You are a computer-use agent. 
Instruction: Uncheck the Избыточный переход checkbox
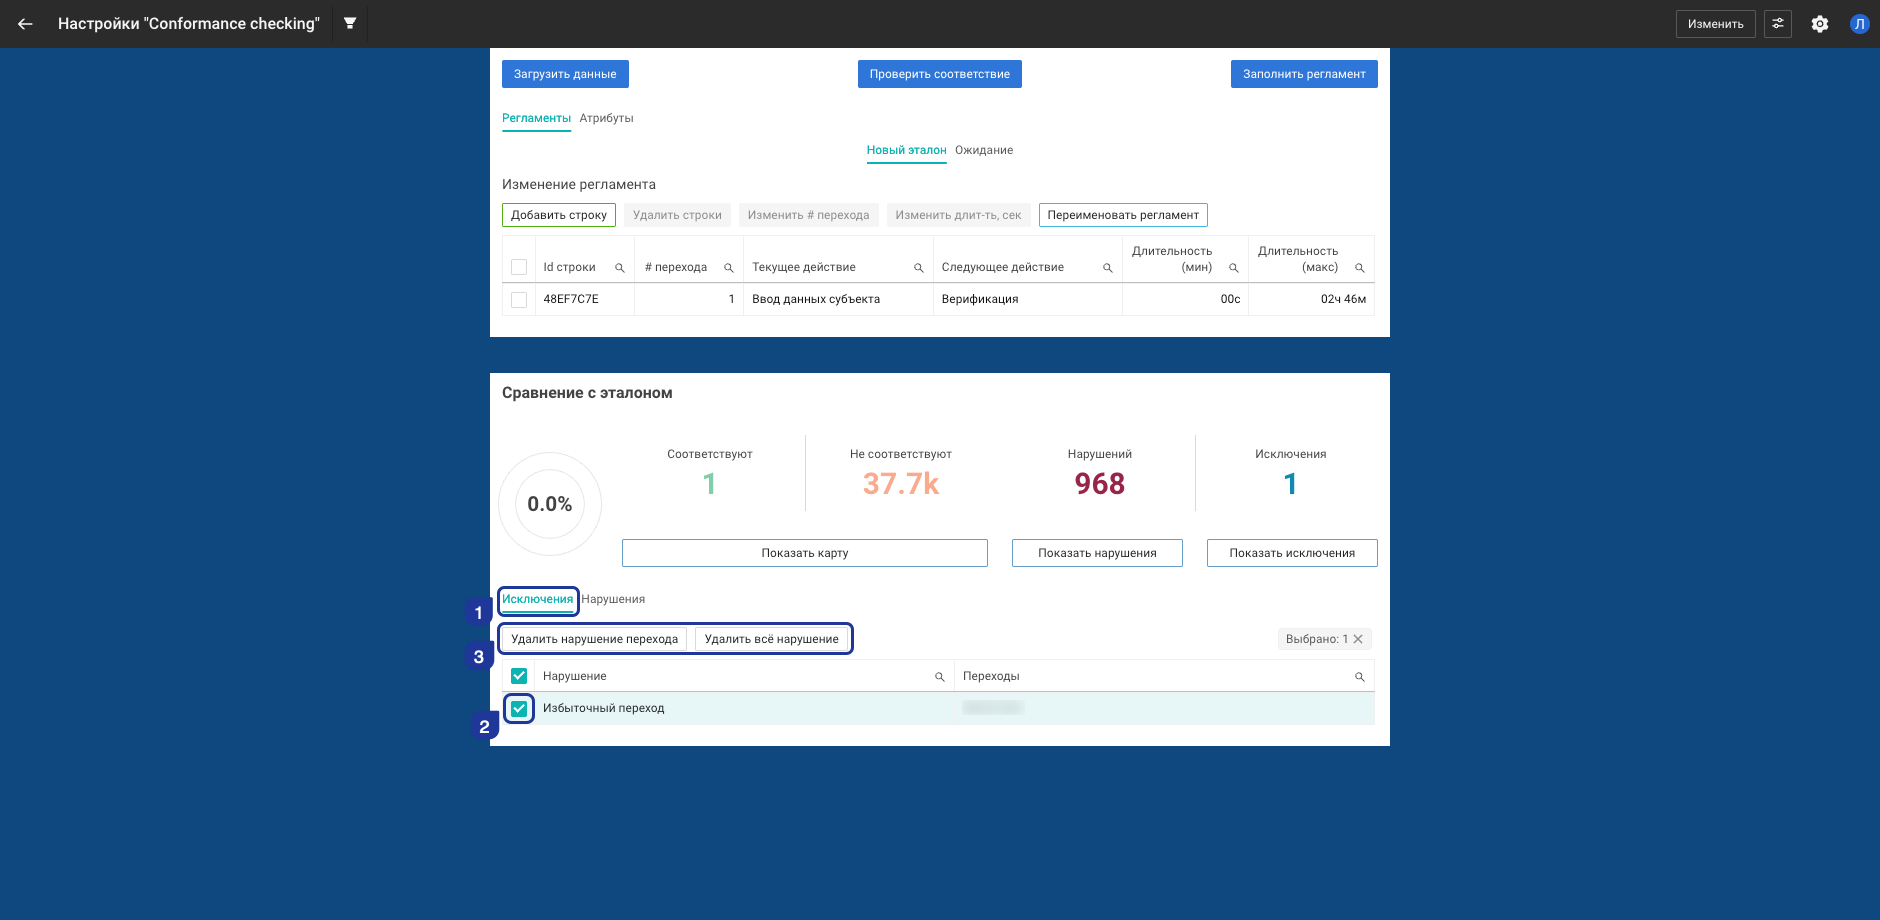pyautogui.click(x=519, y=709)
